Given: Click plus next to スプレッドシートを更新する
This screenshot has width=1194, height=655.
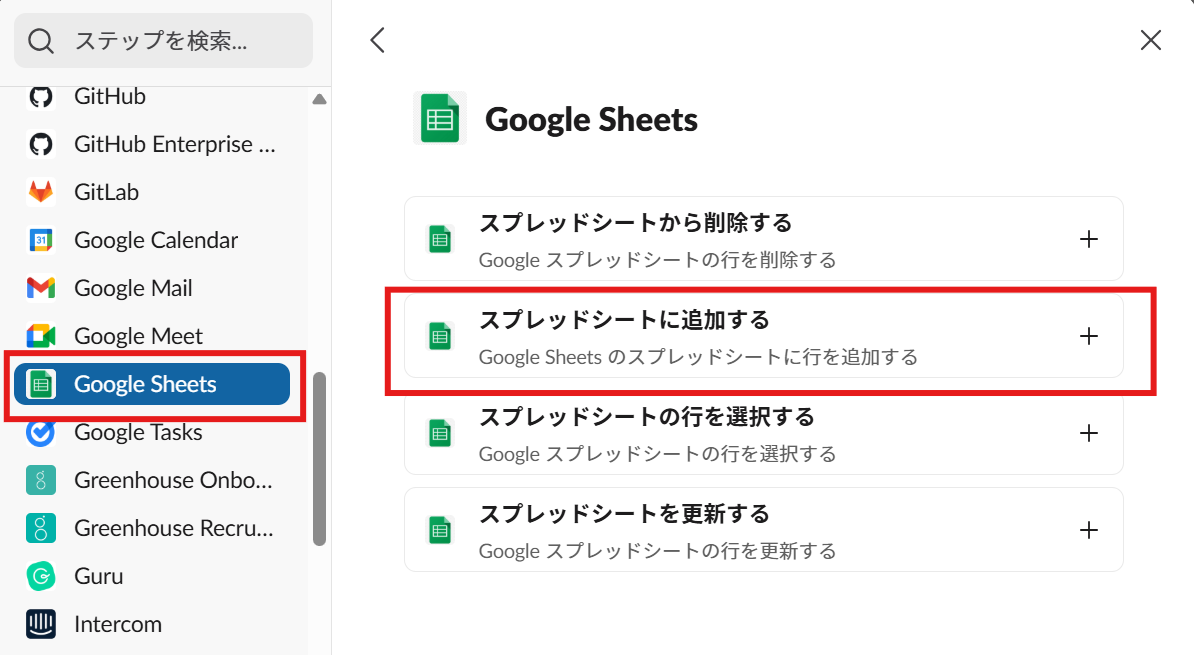Looking at the screenshot, I should coord(1089,530).
